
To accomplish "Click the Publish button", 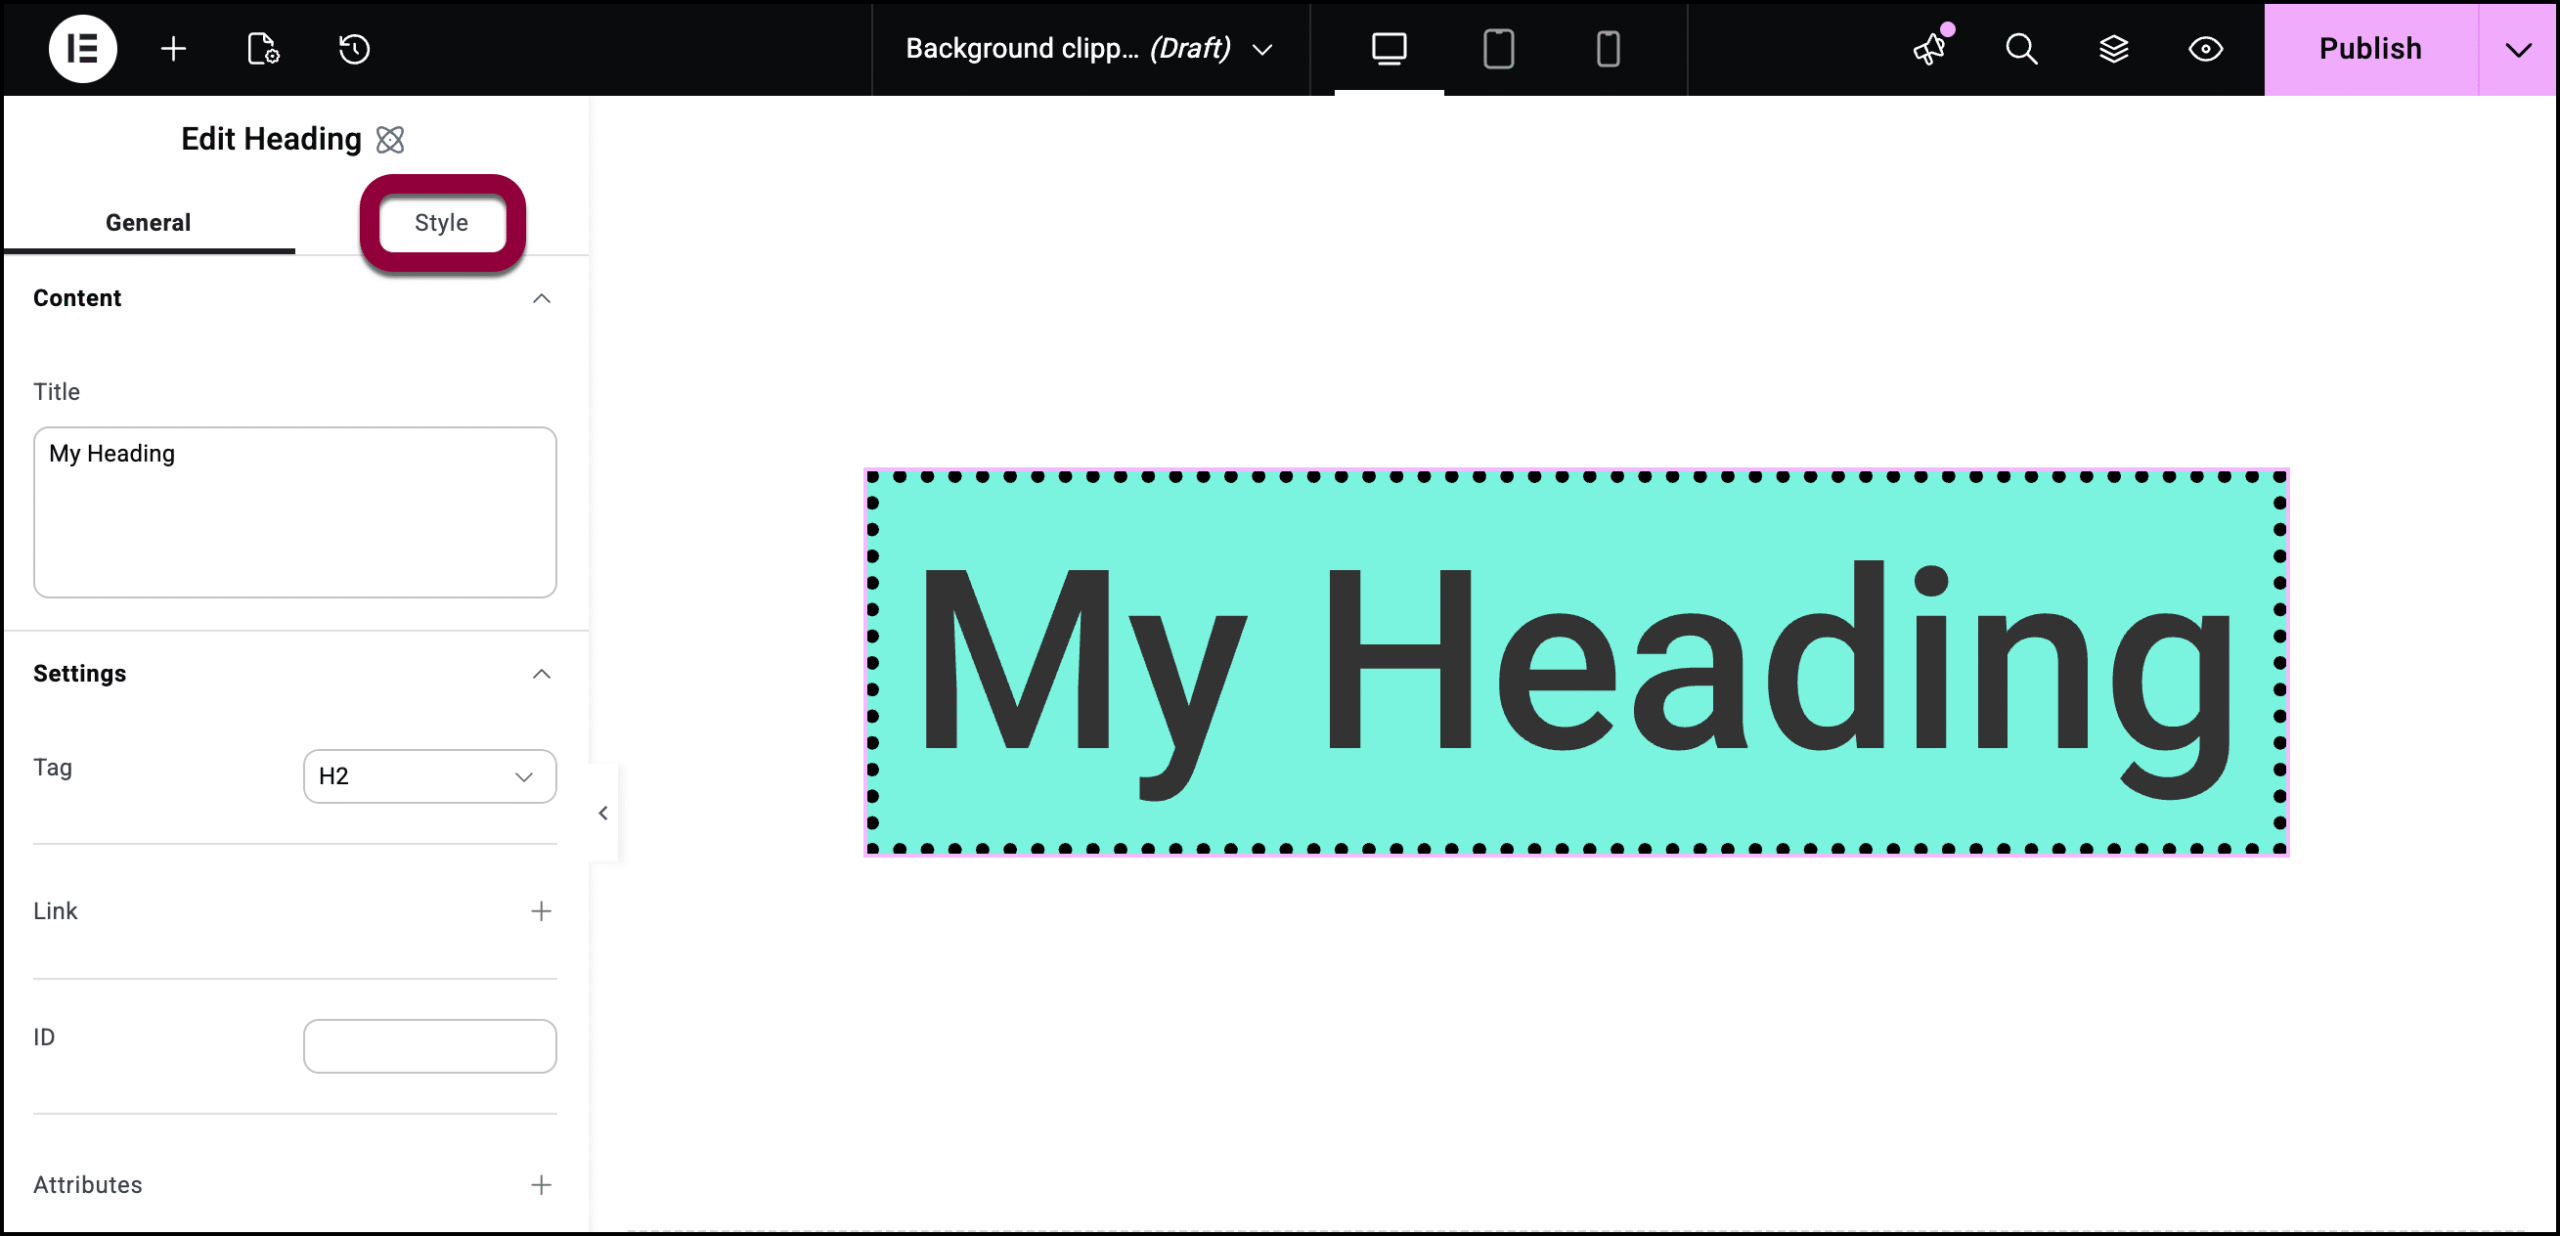I will tap(2370, 49).
